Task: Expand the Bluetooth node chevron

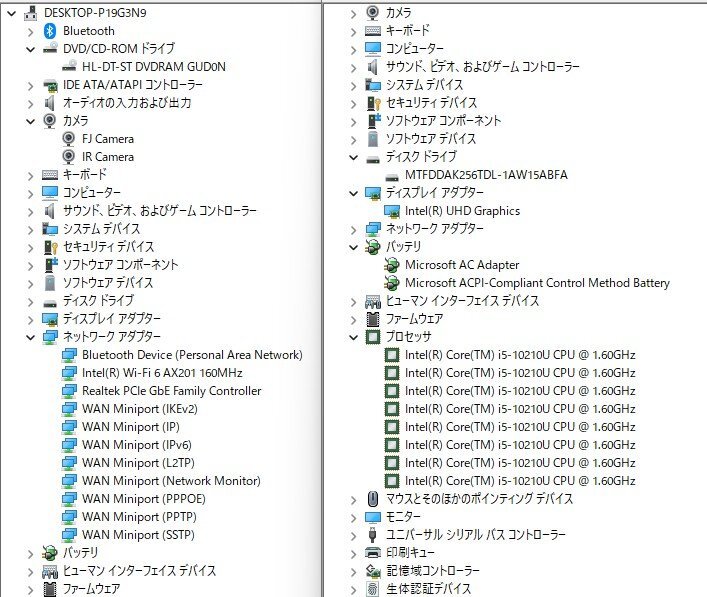Action: coord(31,32)
